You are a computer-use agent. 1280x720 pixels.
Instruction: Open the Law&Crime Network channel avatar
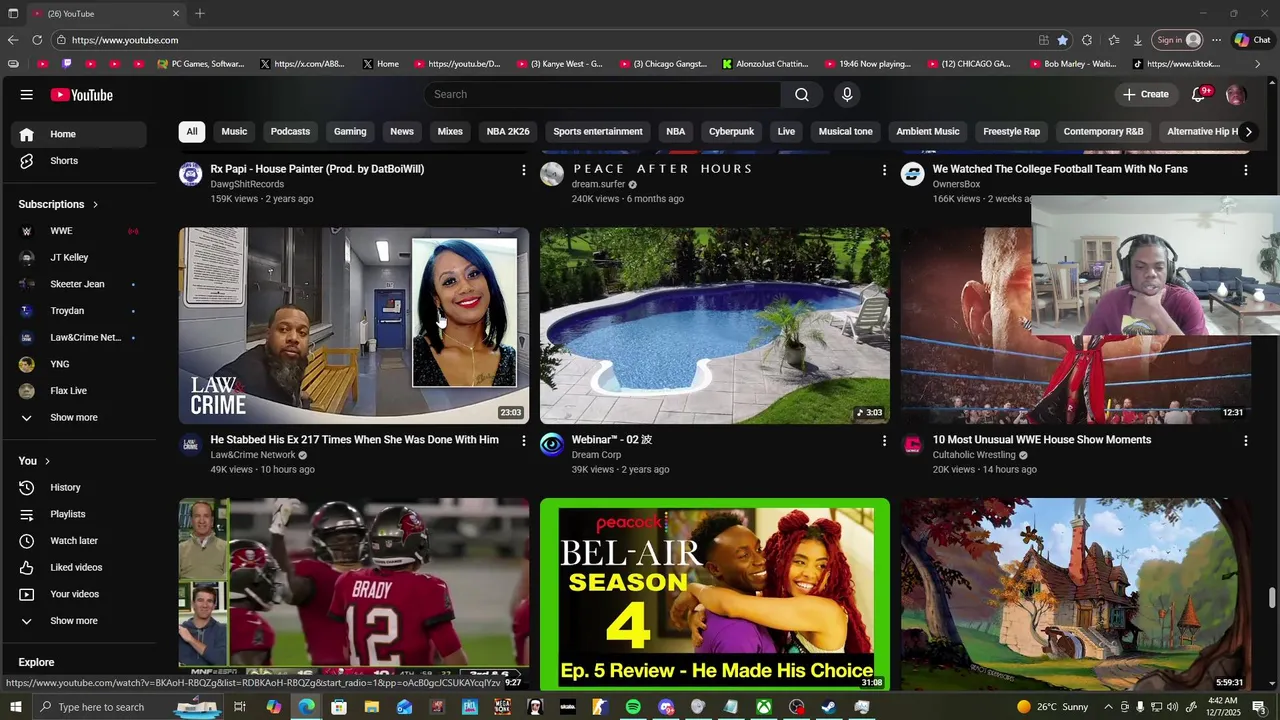[x=191, y=445]
